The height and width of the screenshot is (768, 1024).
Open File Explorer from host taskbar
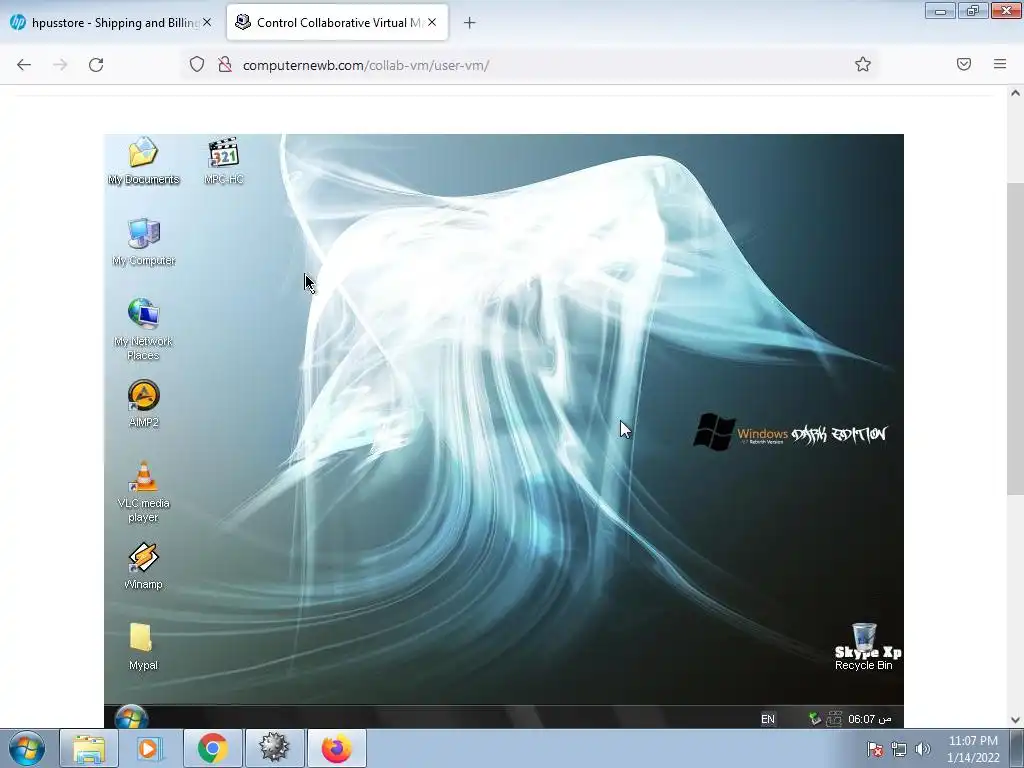89,748
